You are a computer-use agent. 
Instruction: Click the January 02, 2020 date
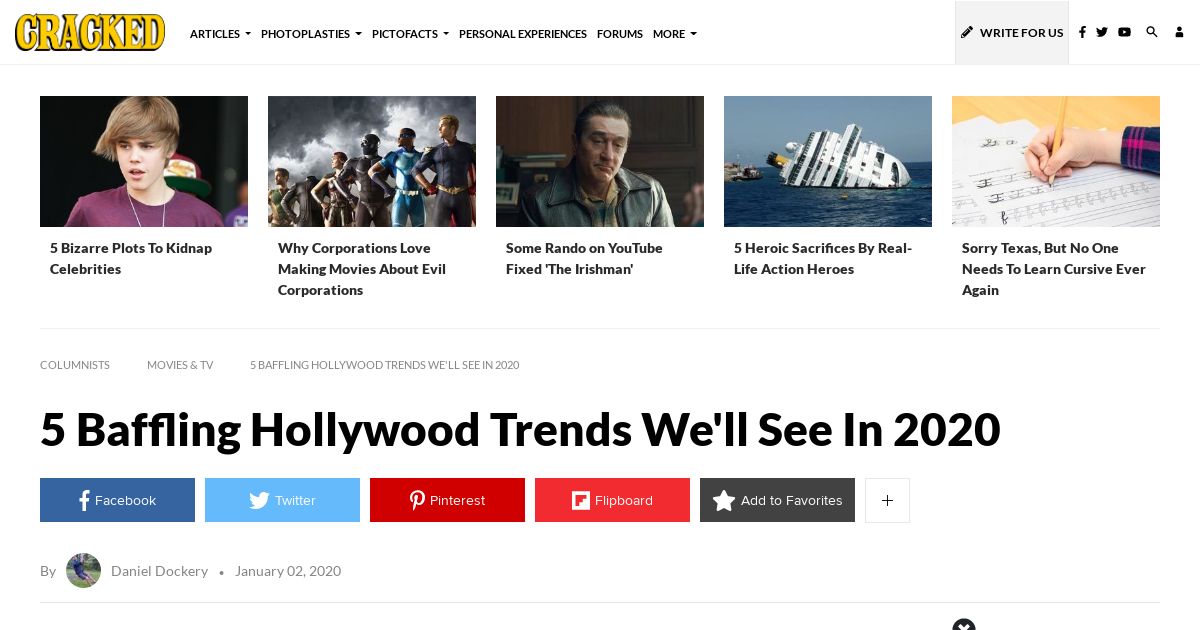288,571
